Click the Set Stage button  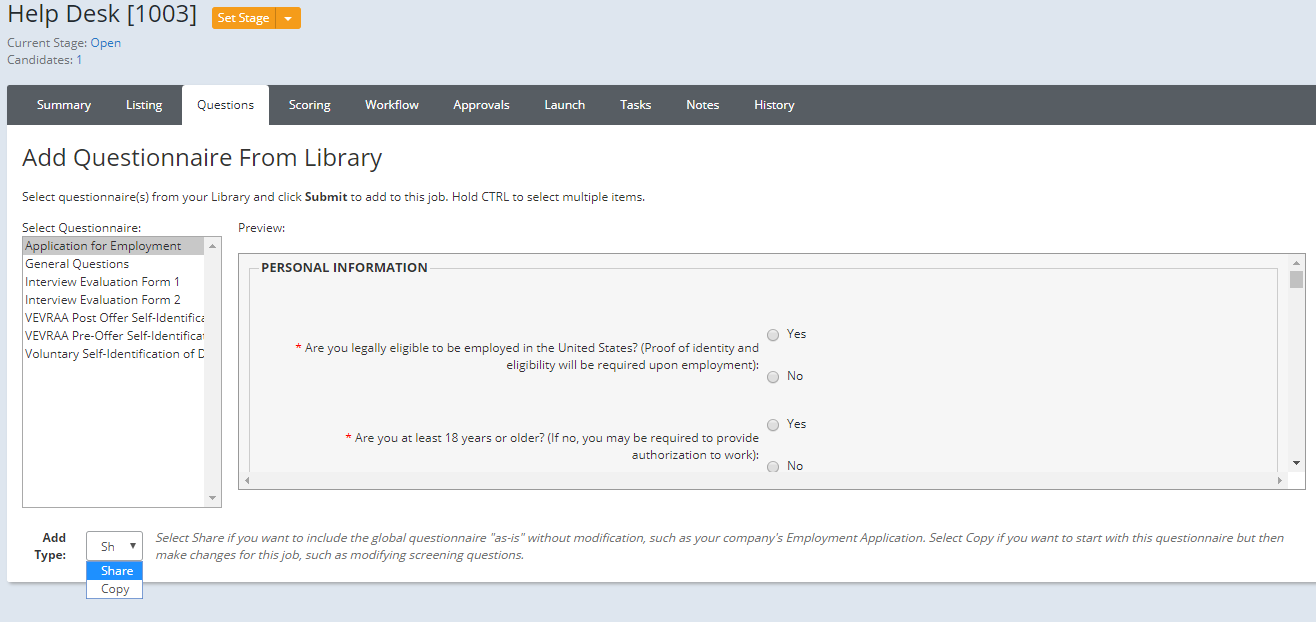tap(243, 18)
